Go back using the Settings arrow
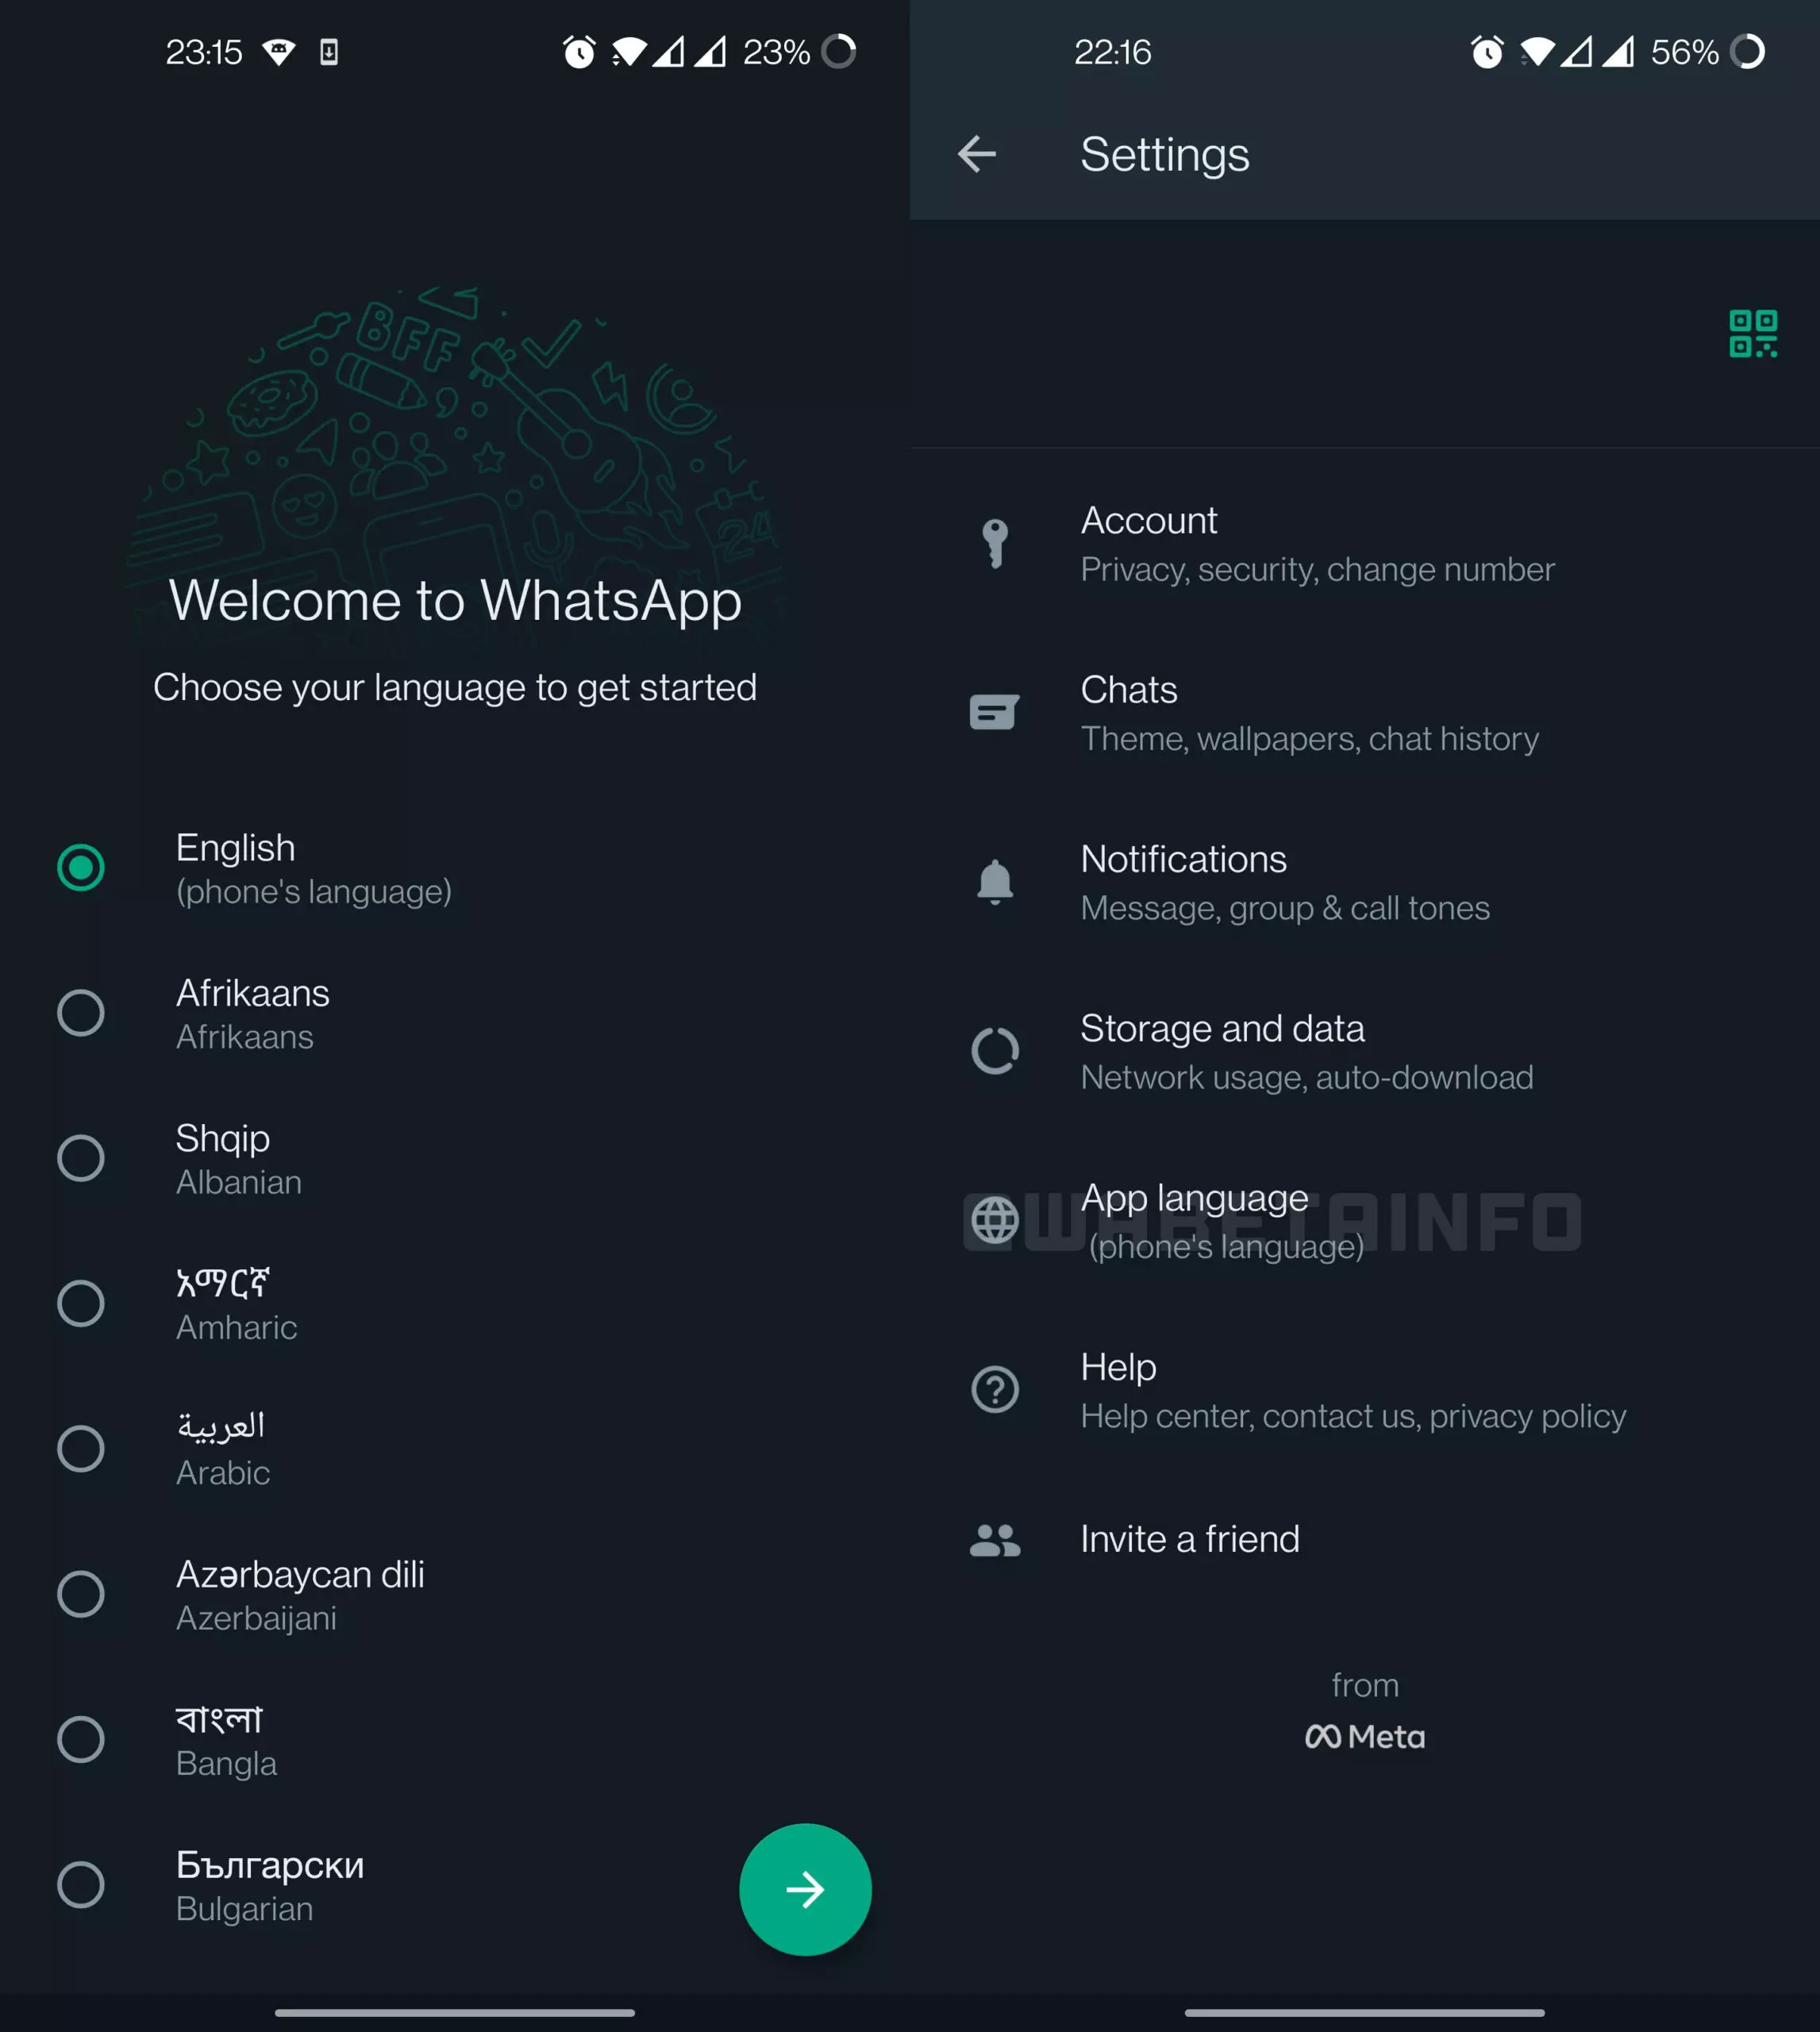The height and width of the screenshot is (2032, 1820). pos(976,154)
